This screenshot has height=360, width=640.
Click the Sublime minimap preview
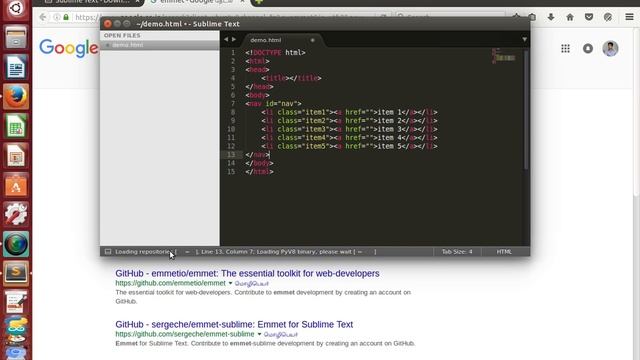(504, 56)
